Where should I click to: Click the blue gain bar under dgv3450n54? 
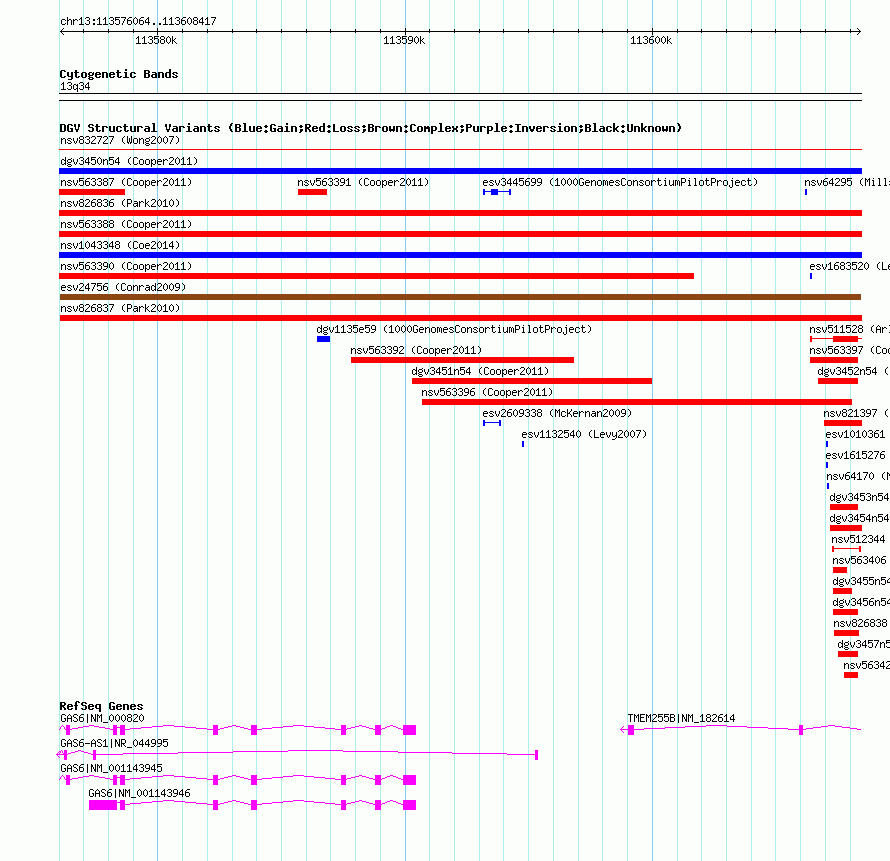[460, 171]
